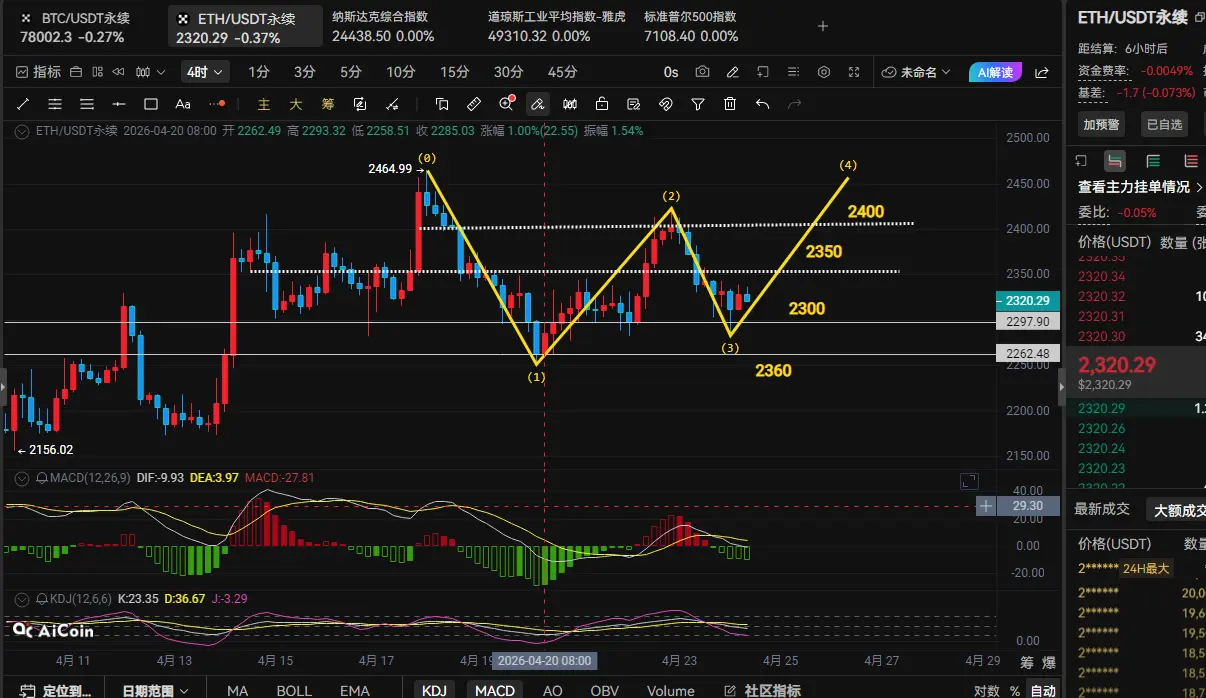Open the 4时 timeframe dropdown

click(206, 72)
